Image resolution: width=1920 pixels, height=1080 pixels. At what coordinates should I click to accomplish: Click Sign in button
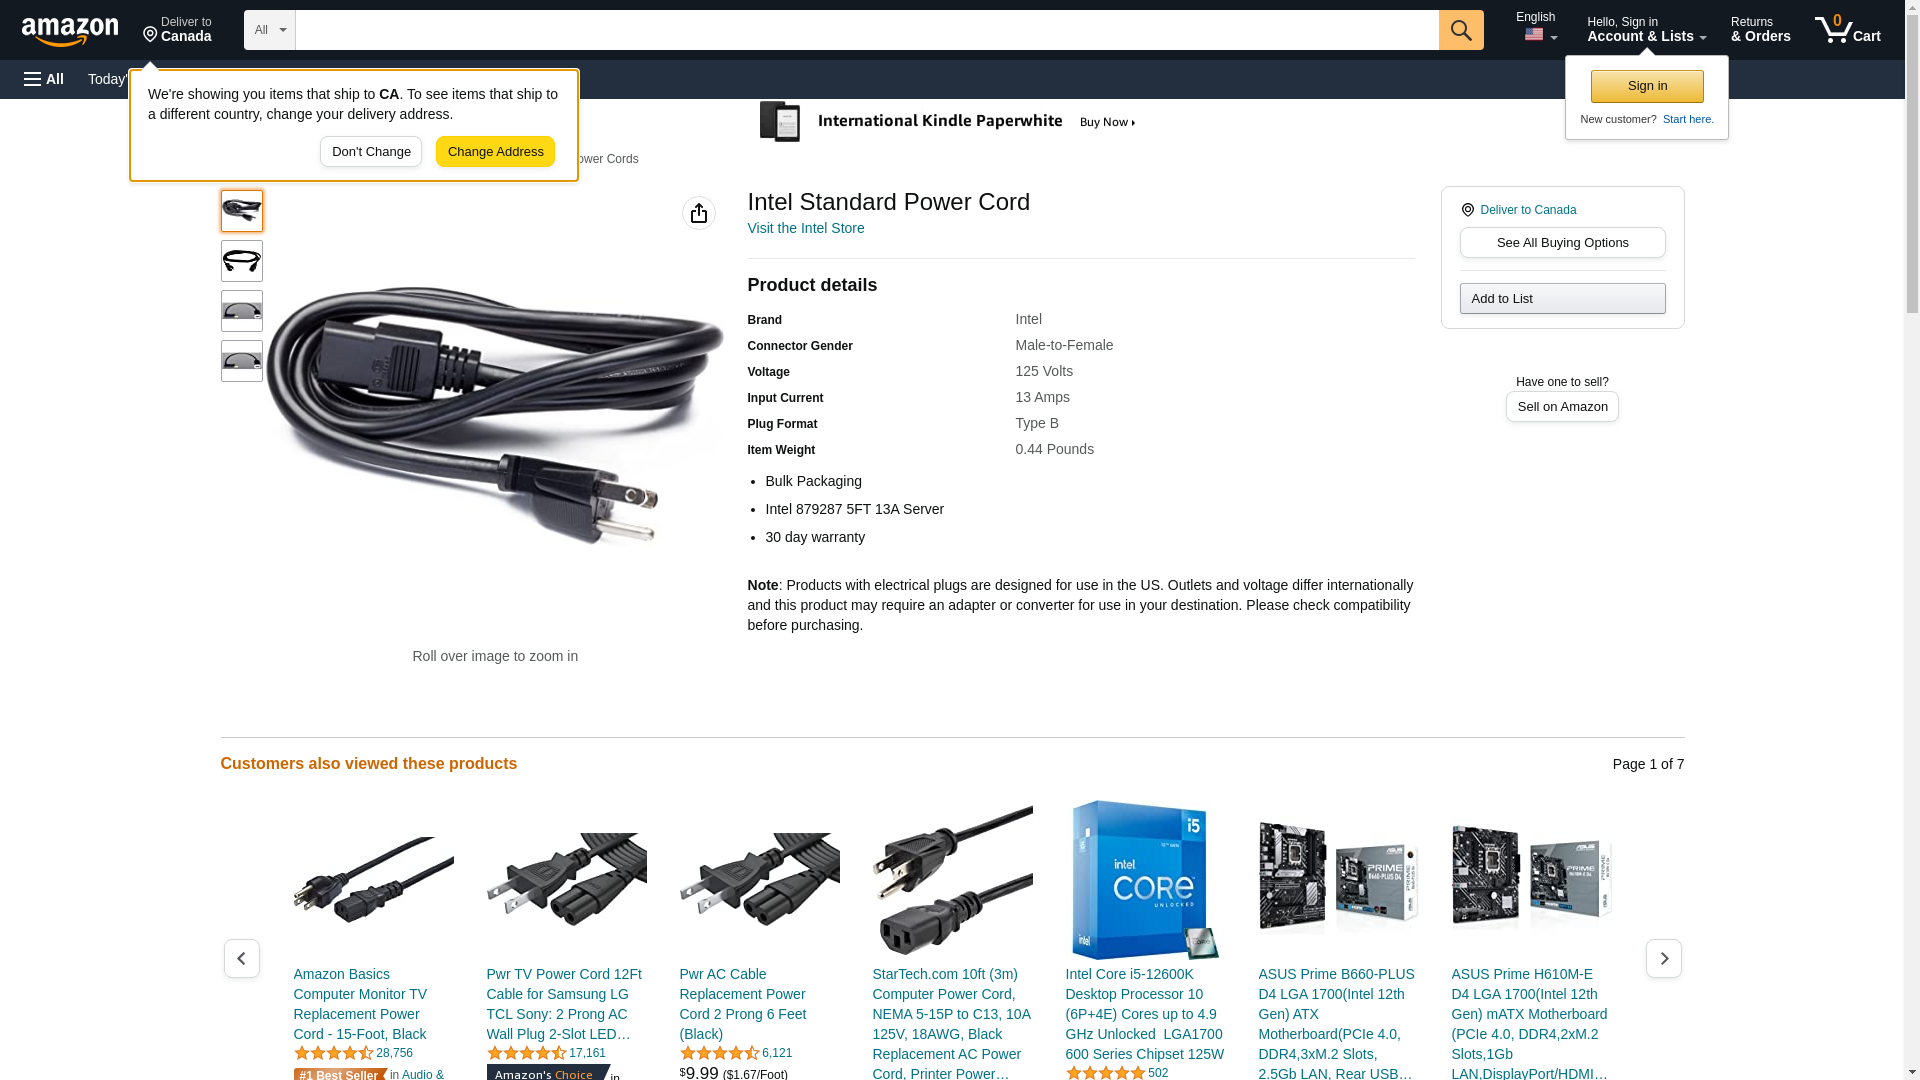(1647, 86)
